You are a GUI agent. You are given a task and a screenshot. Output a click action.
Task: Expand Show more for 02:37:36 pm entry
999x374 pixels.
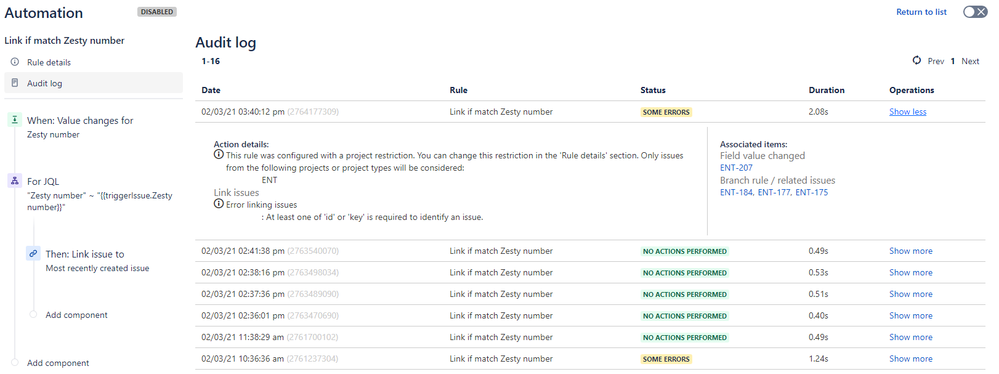tap(911, 294)
